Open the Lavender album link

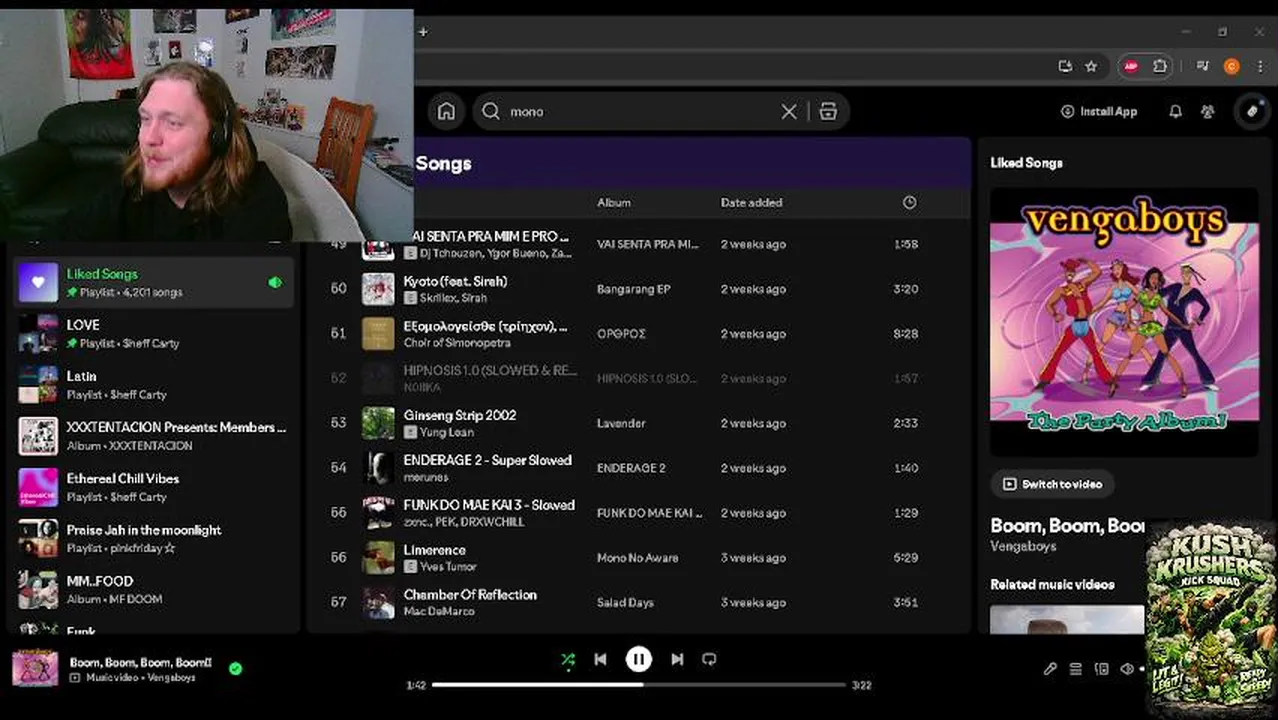[x=621, y=423]
